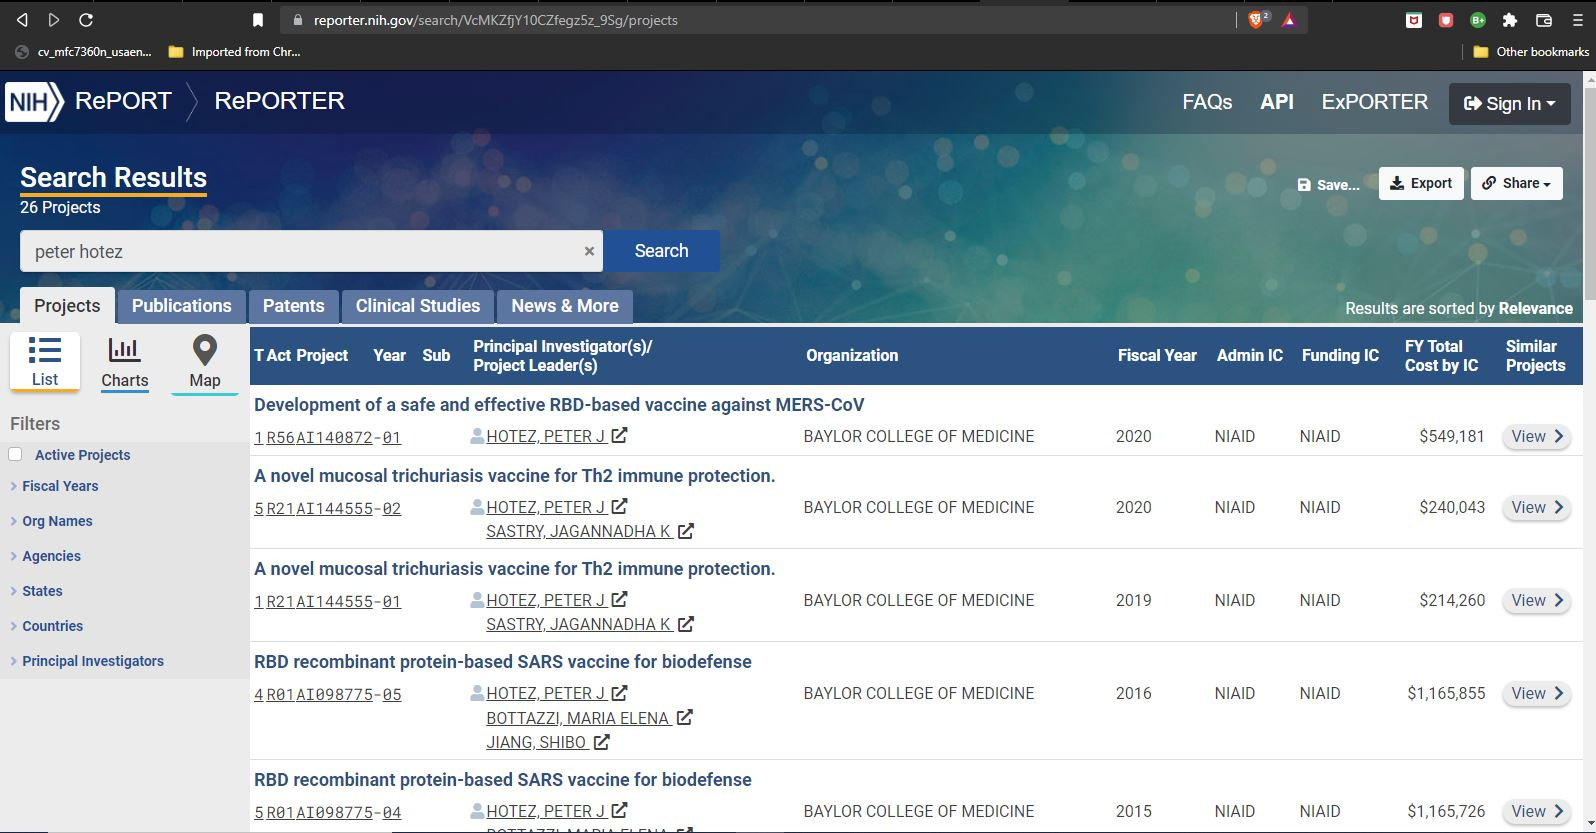Viewport: 1596px width, 833px height.
Task: Select the Projects tab
Action: (67, 306)
